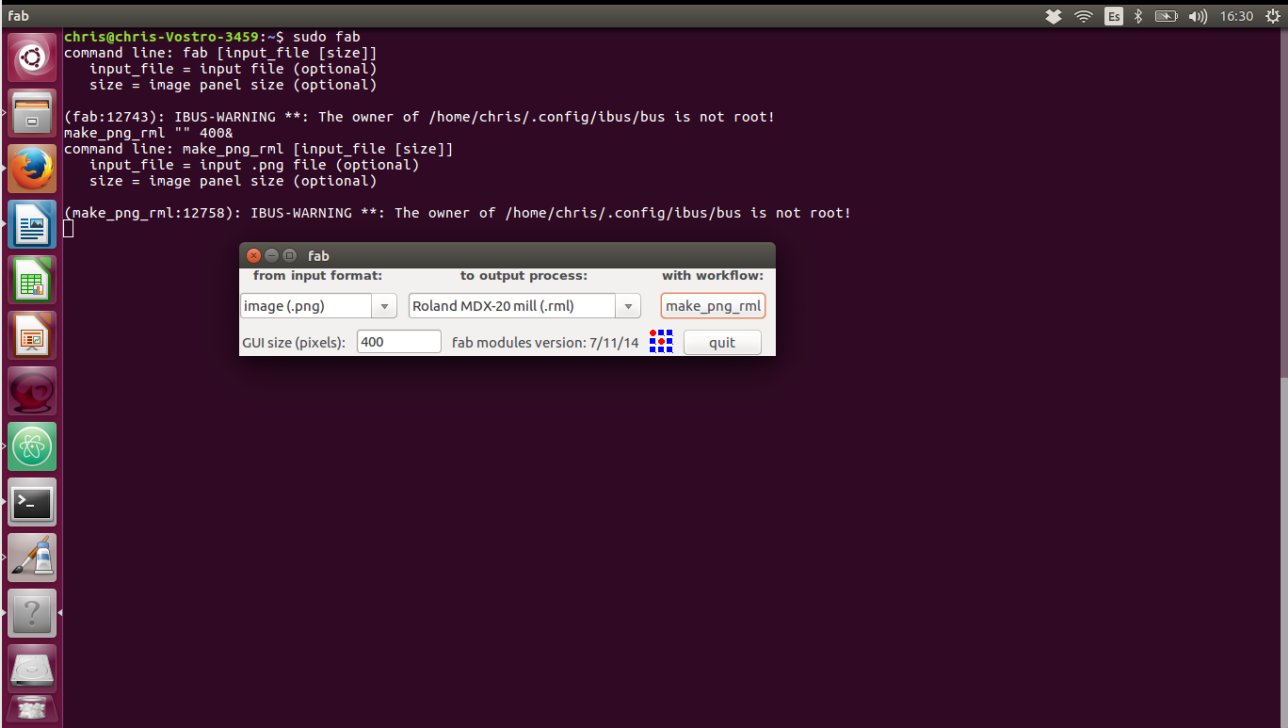Open LibreOffice Calc spreadsheet icon
The height and width of the screenshot is (728, 1288).
[x=32, y=280]
